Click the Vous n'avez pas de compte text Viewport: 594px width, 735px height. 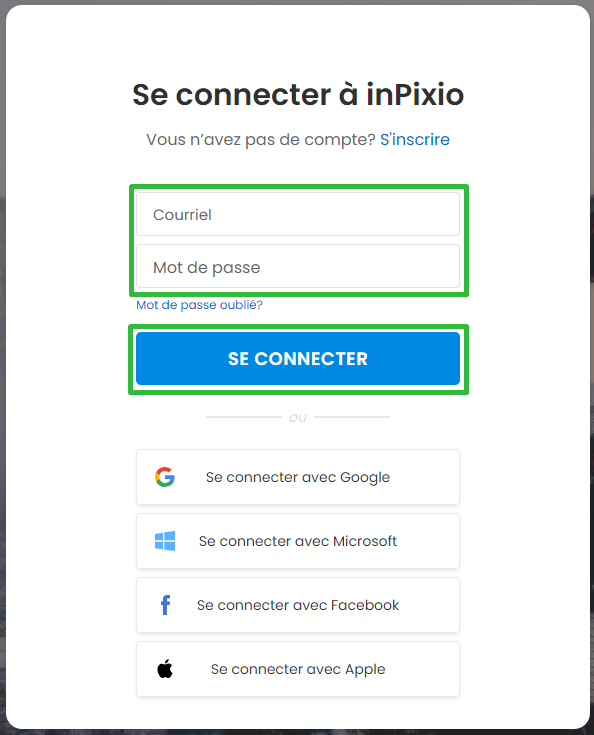pos(261,139)
